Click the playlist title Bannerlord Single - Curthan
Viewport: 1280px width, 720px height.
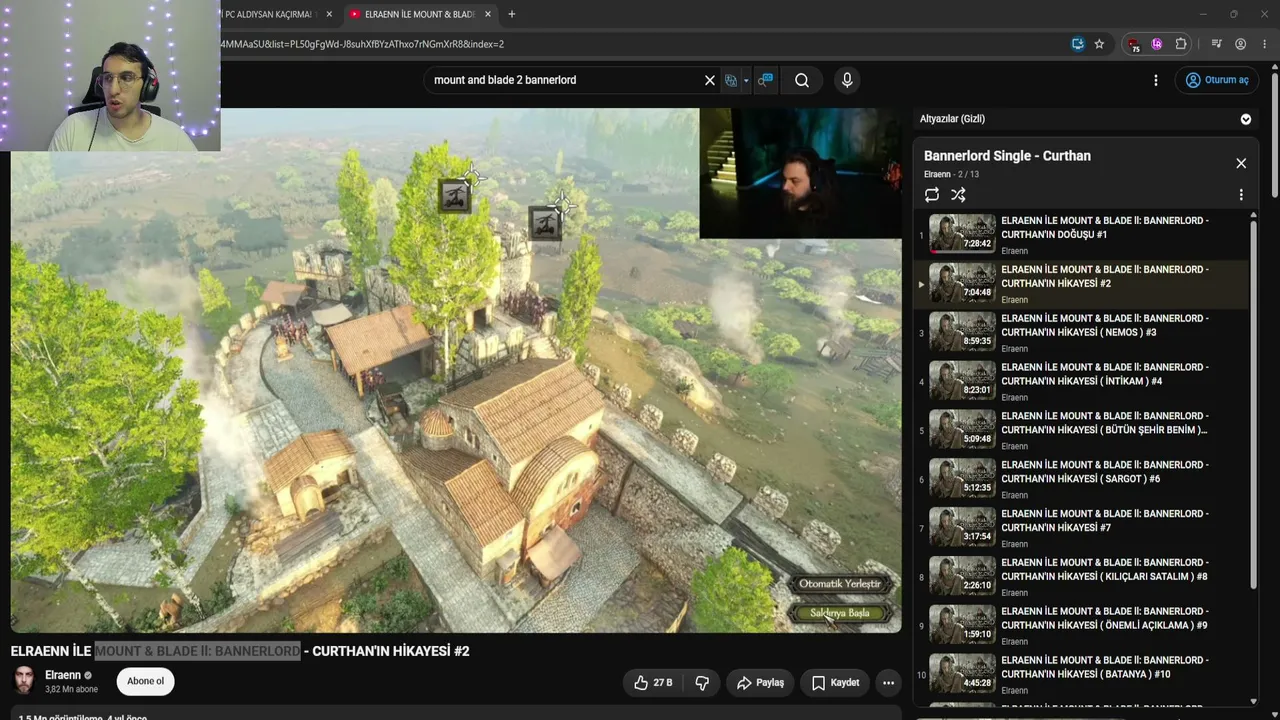[1007, 156]
